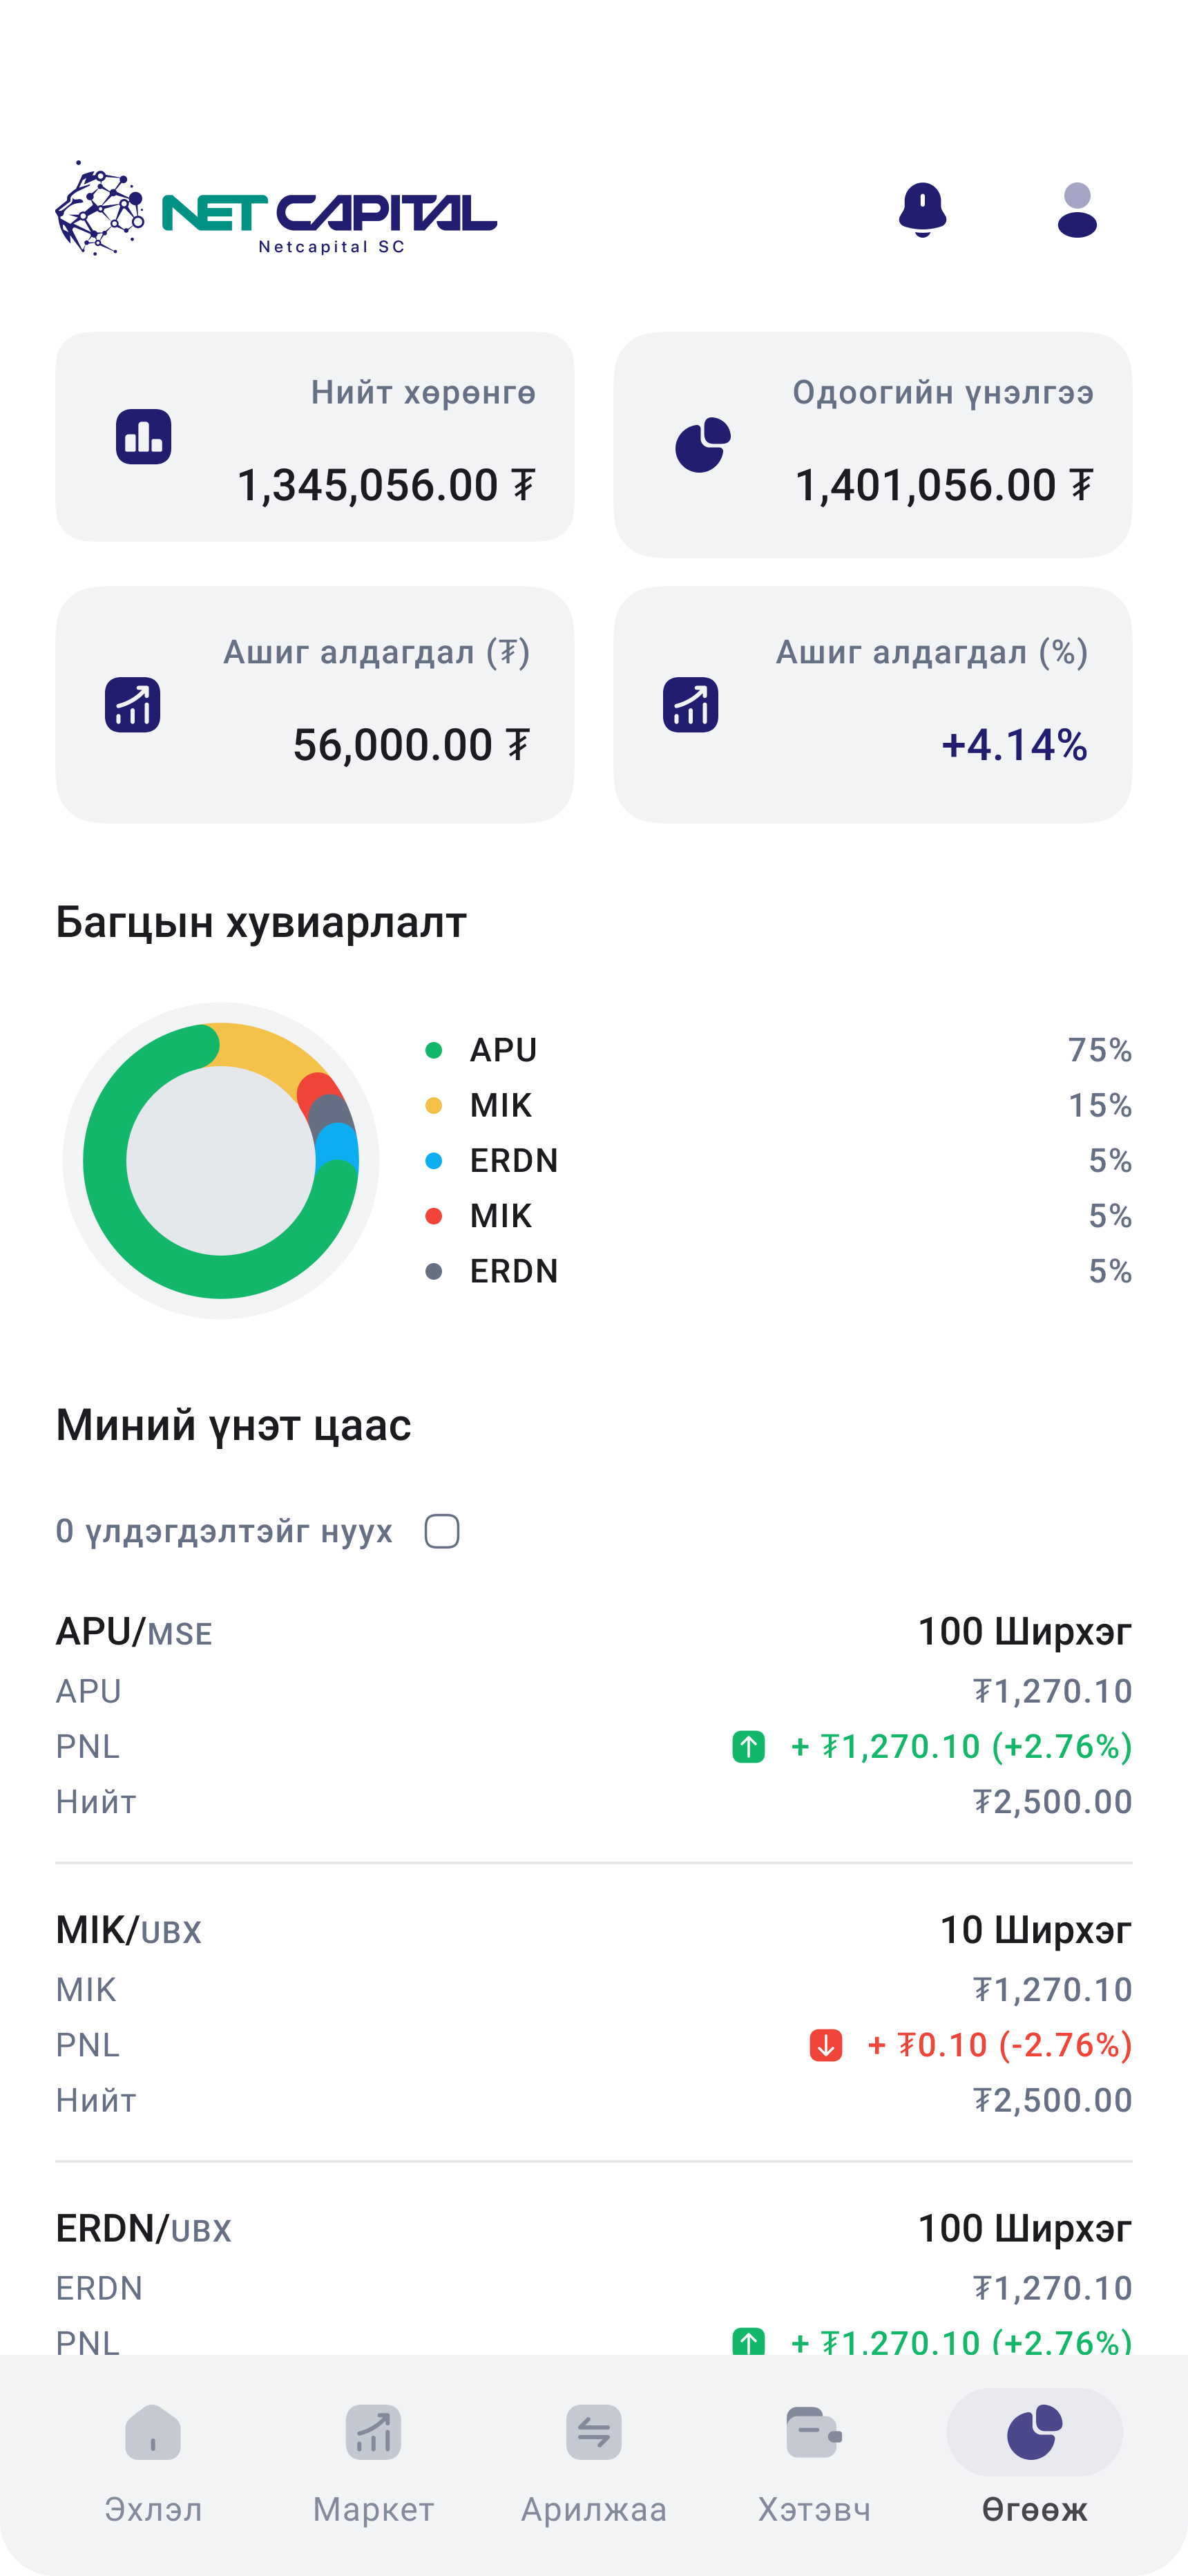Click the growth icon in Ашиг алдагдал (%) card
This screenshot has width=1188, height=2576.
[690, 705]
